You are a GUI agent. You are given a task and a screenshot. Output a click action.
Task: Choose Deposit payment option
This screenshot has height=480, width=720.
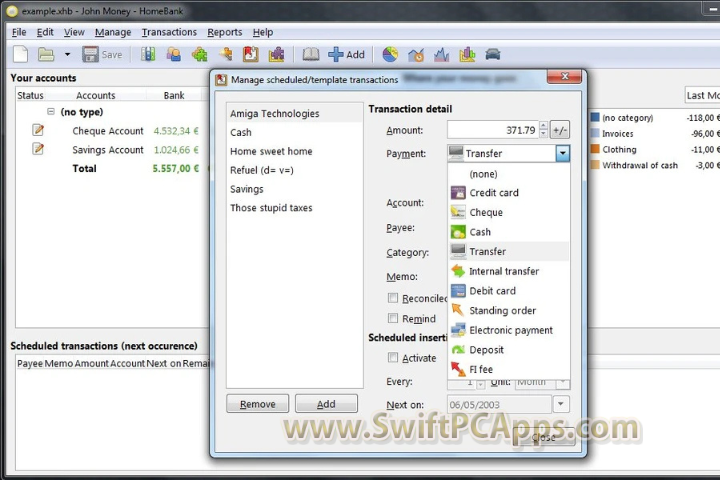point(509,350)
